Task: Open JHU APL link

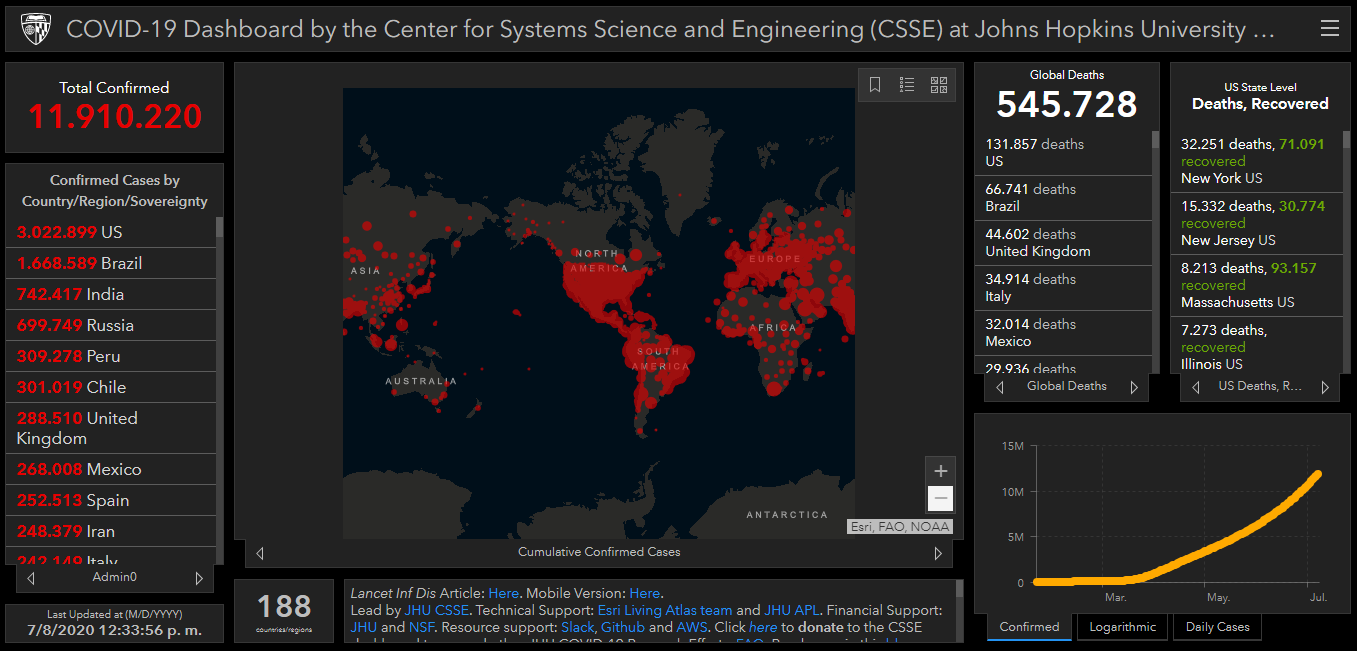Action: 792,610
